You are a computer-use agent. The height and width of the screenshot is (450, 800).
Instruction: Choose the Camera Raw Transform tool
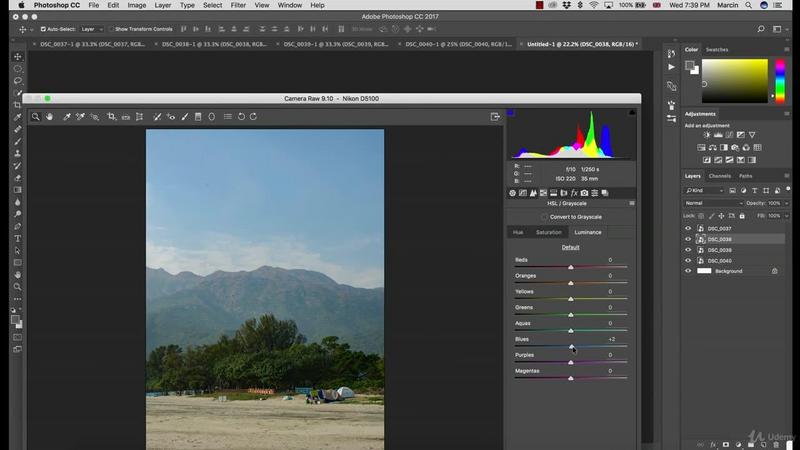139,117
